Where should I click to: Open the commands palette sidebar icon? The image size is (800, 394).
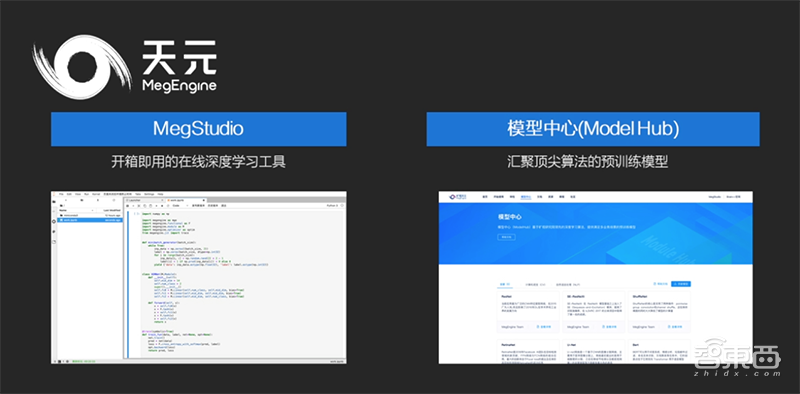pyautogui.click(x=54, y=221)
